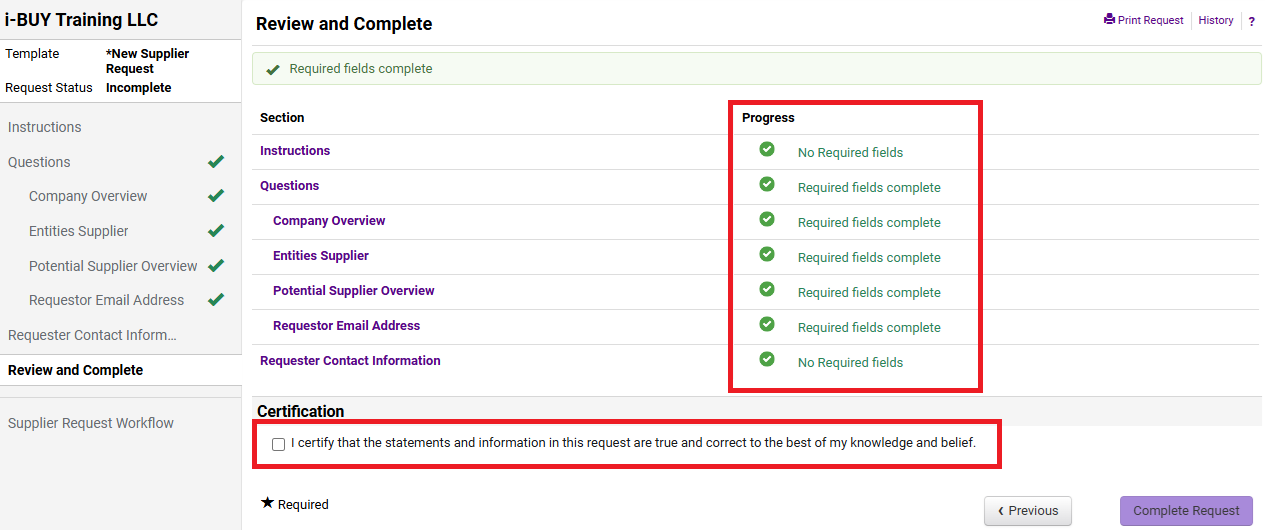Select Review and Complete in the sidebar
This screenshot has height=530, width=1265.
point(76,370)
